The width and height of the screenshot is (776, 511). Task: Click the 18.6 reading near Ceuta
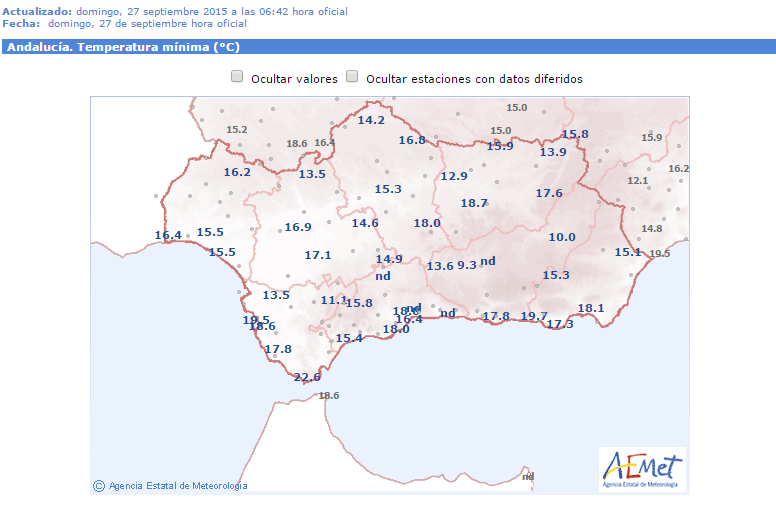(x=329, y=396)
